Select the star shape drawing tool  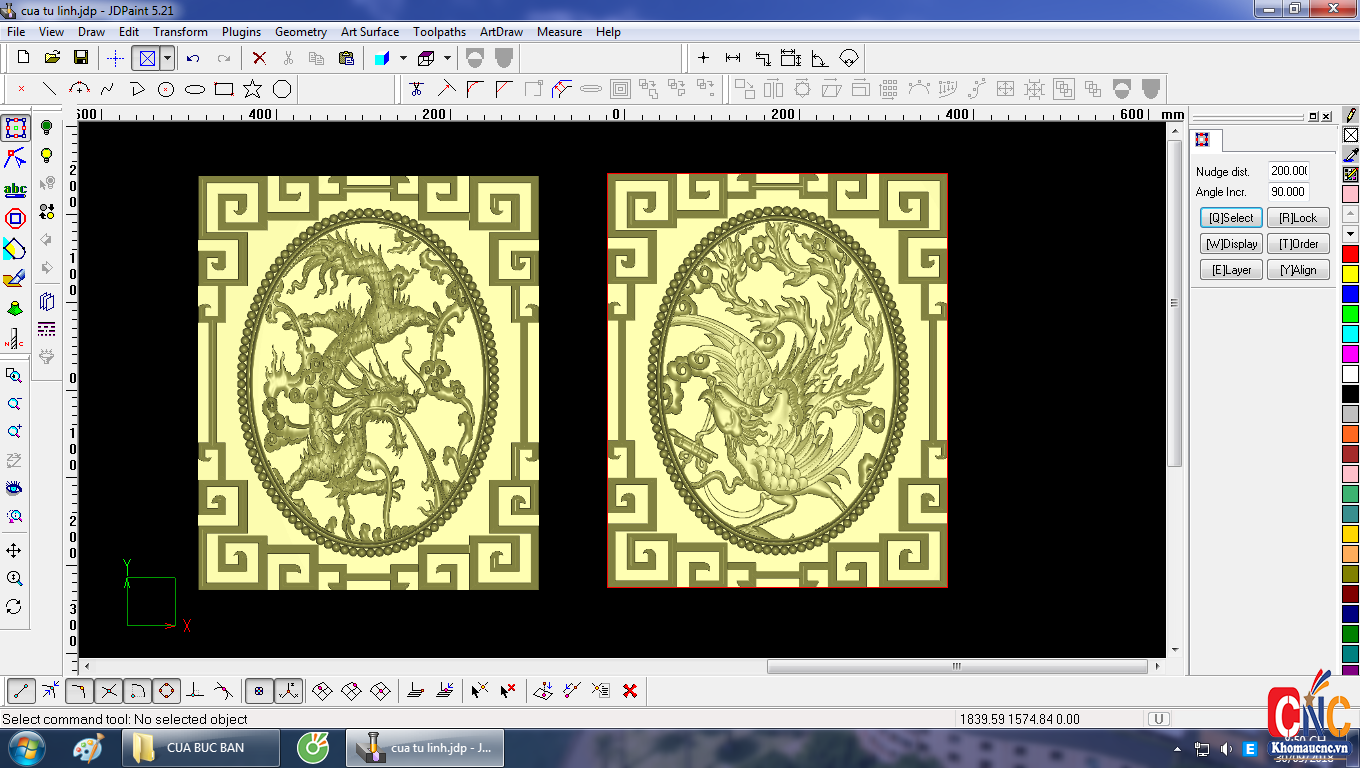click(x=253, y=89)
